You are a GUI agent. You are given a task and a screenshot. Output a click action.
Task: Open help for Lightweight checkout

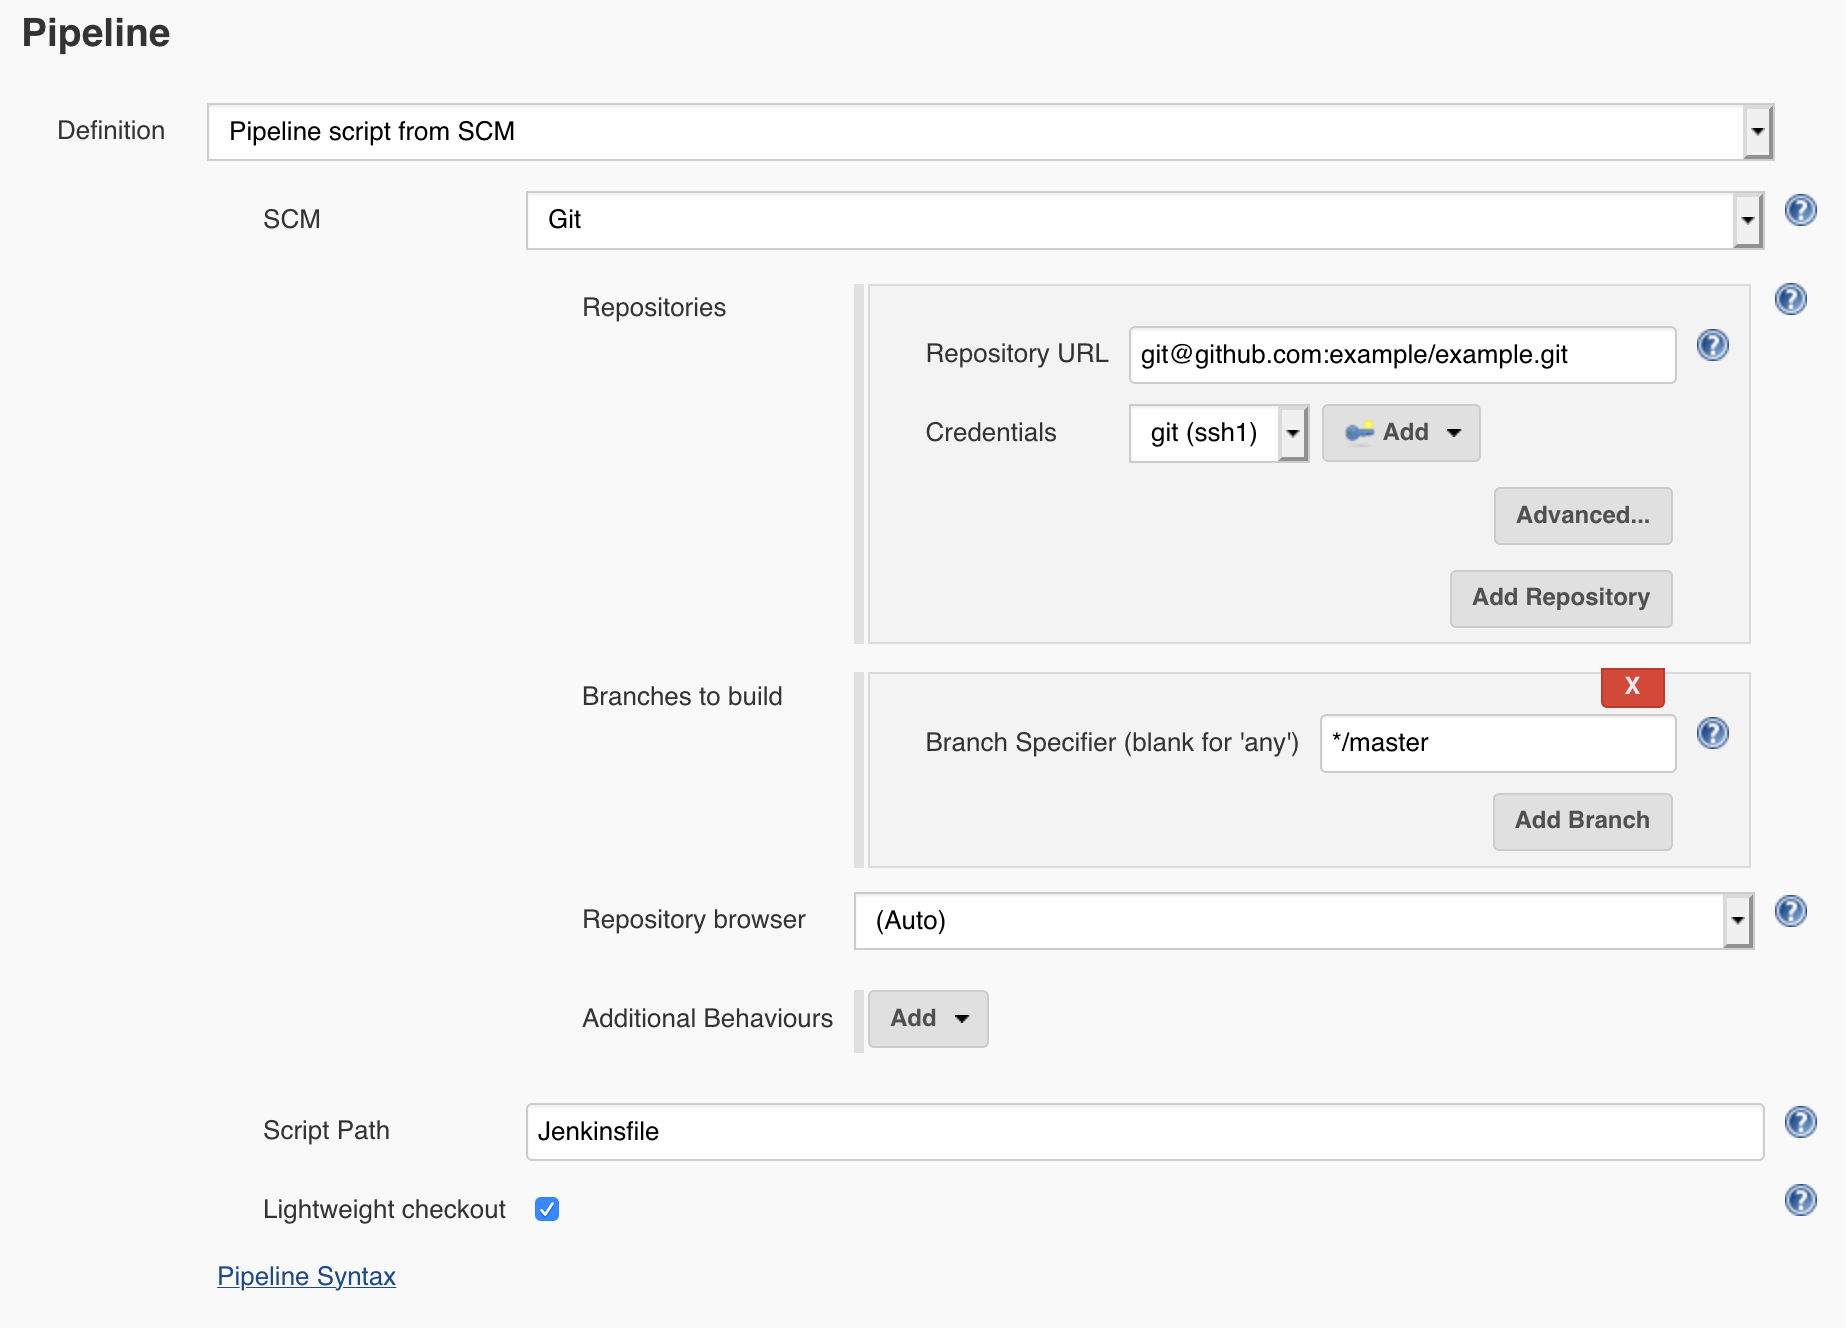click(x=1800, y=1200)
